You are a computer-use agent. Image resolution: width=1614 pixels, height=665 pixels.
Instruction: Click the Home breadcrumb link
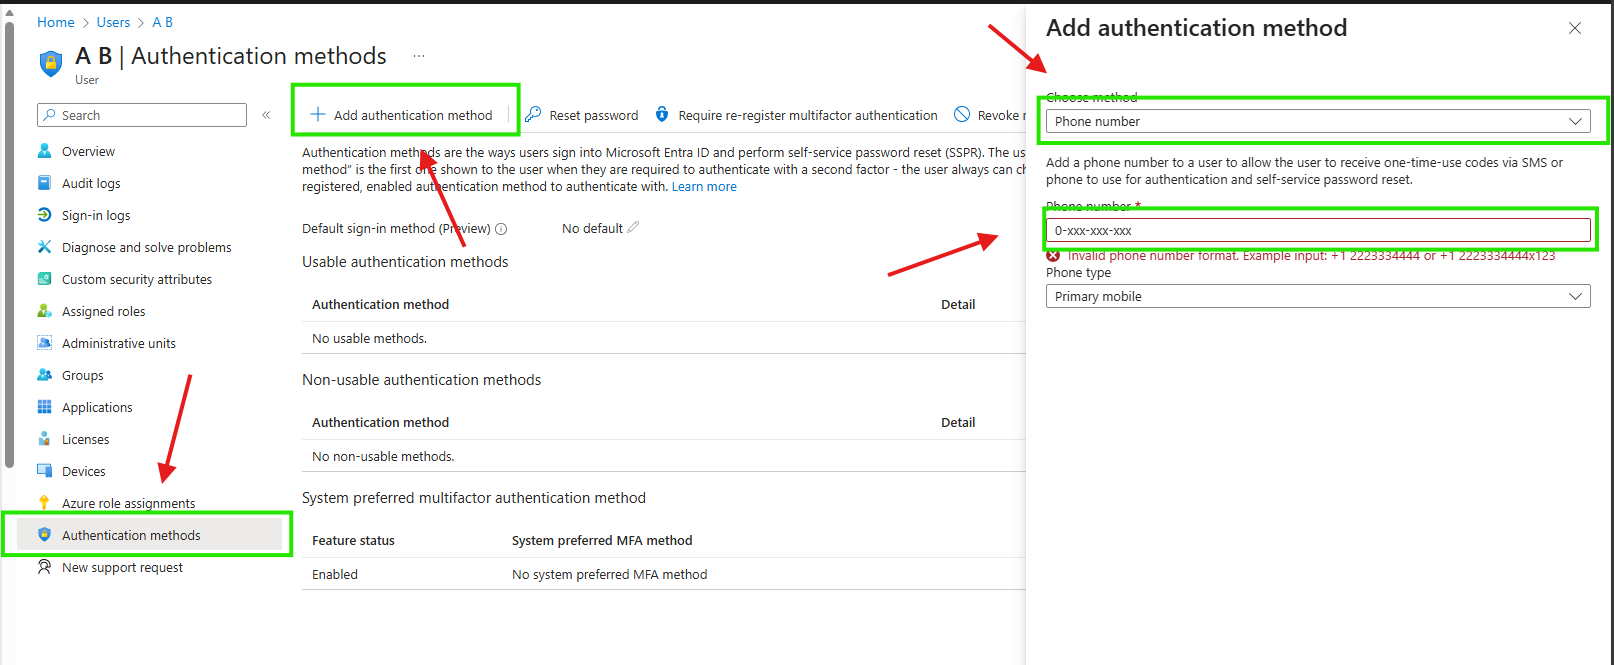pos(56,22)
